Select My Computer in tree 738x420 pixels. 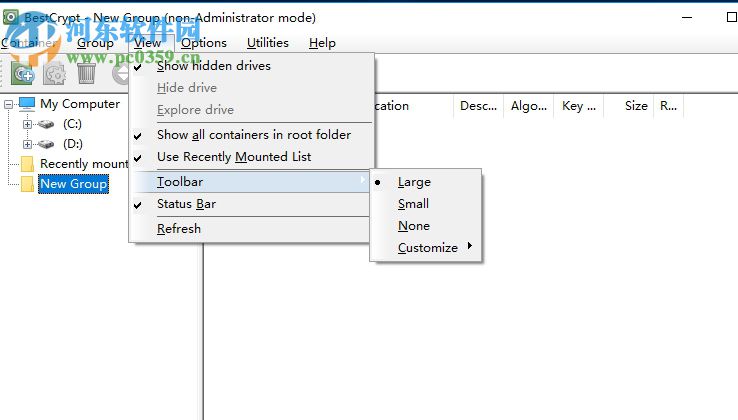pyautogui.click(x=80, y=104)
